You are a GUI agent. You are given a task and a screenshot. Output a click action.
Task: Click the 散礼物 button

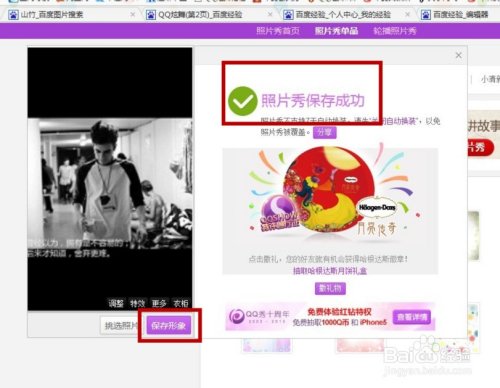[x=330, y=288]
